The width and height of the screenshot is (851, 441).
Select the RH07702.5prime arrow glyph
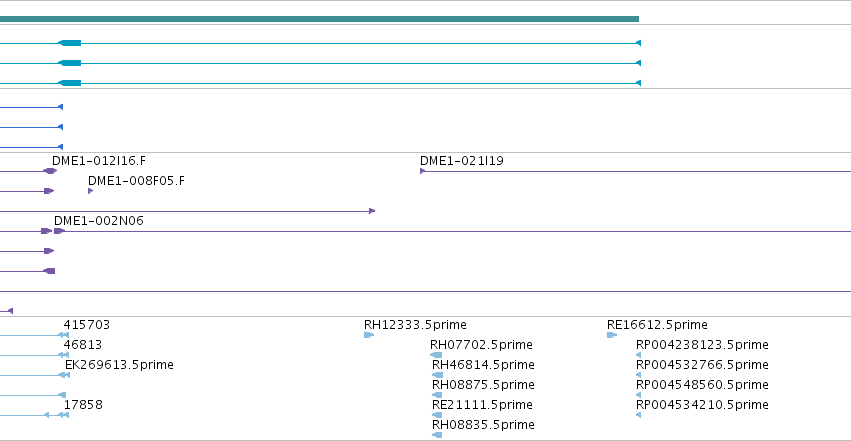[x=436, y=355]
